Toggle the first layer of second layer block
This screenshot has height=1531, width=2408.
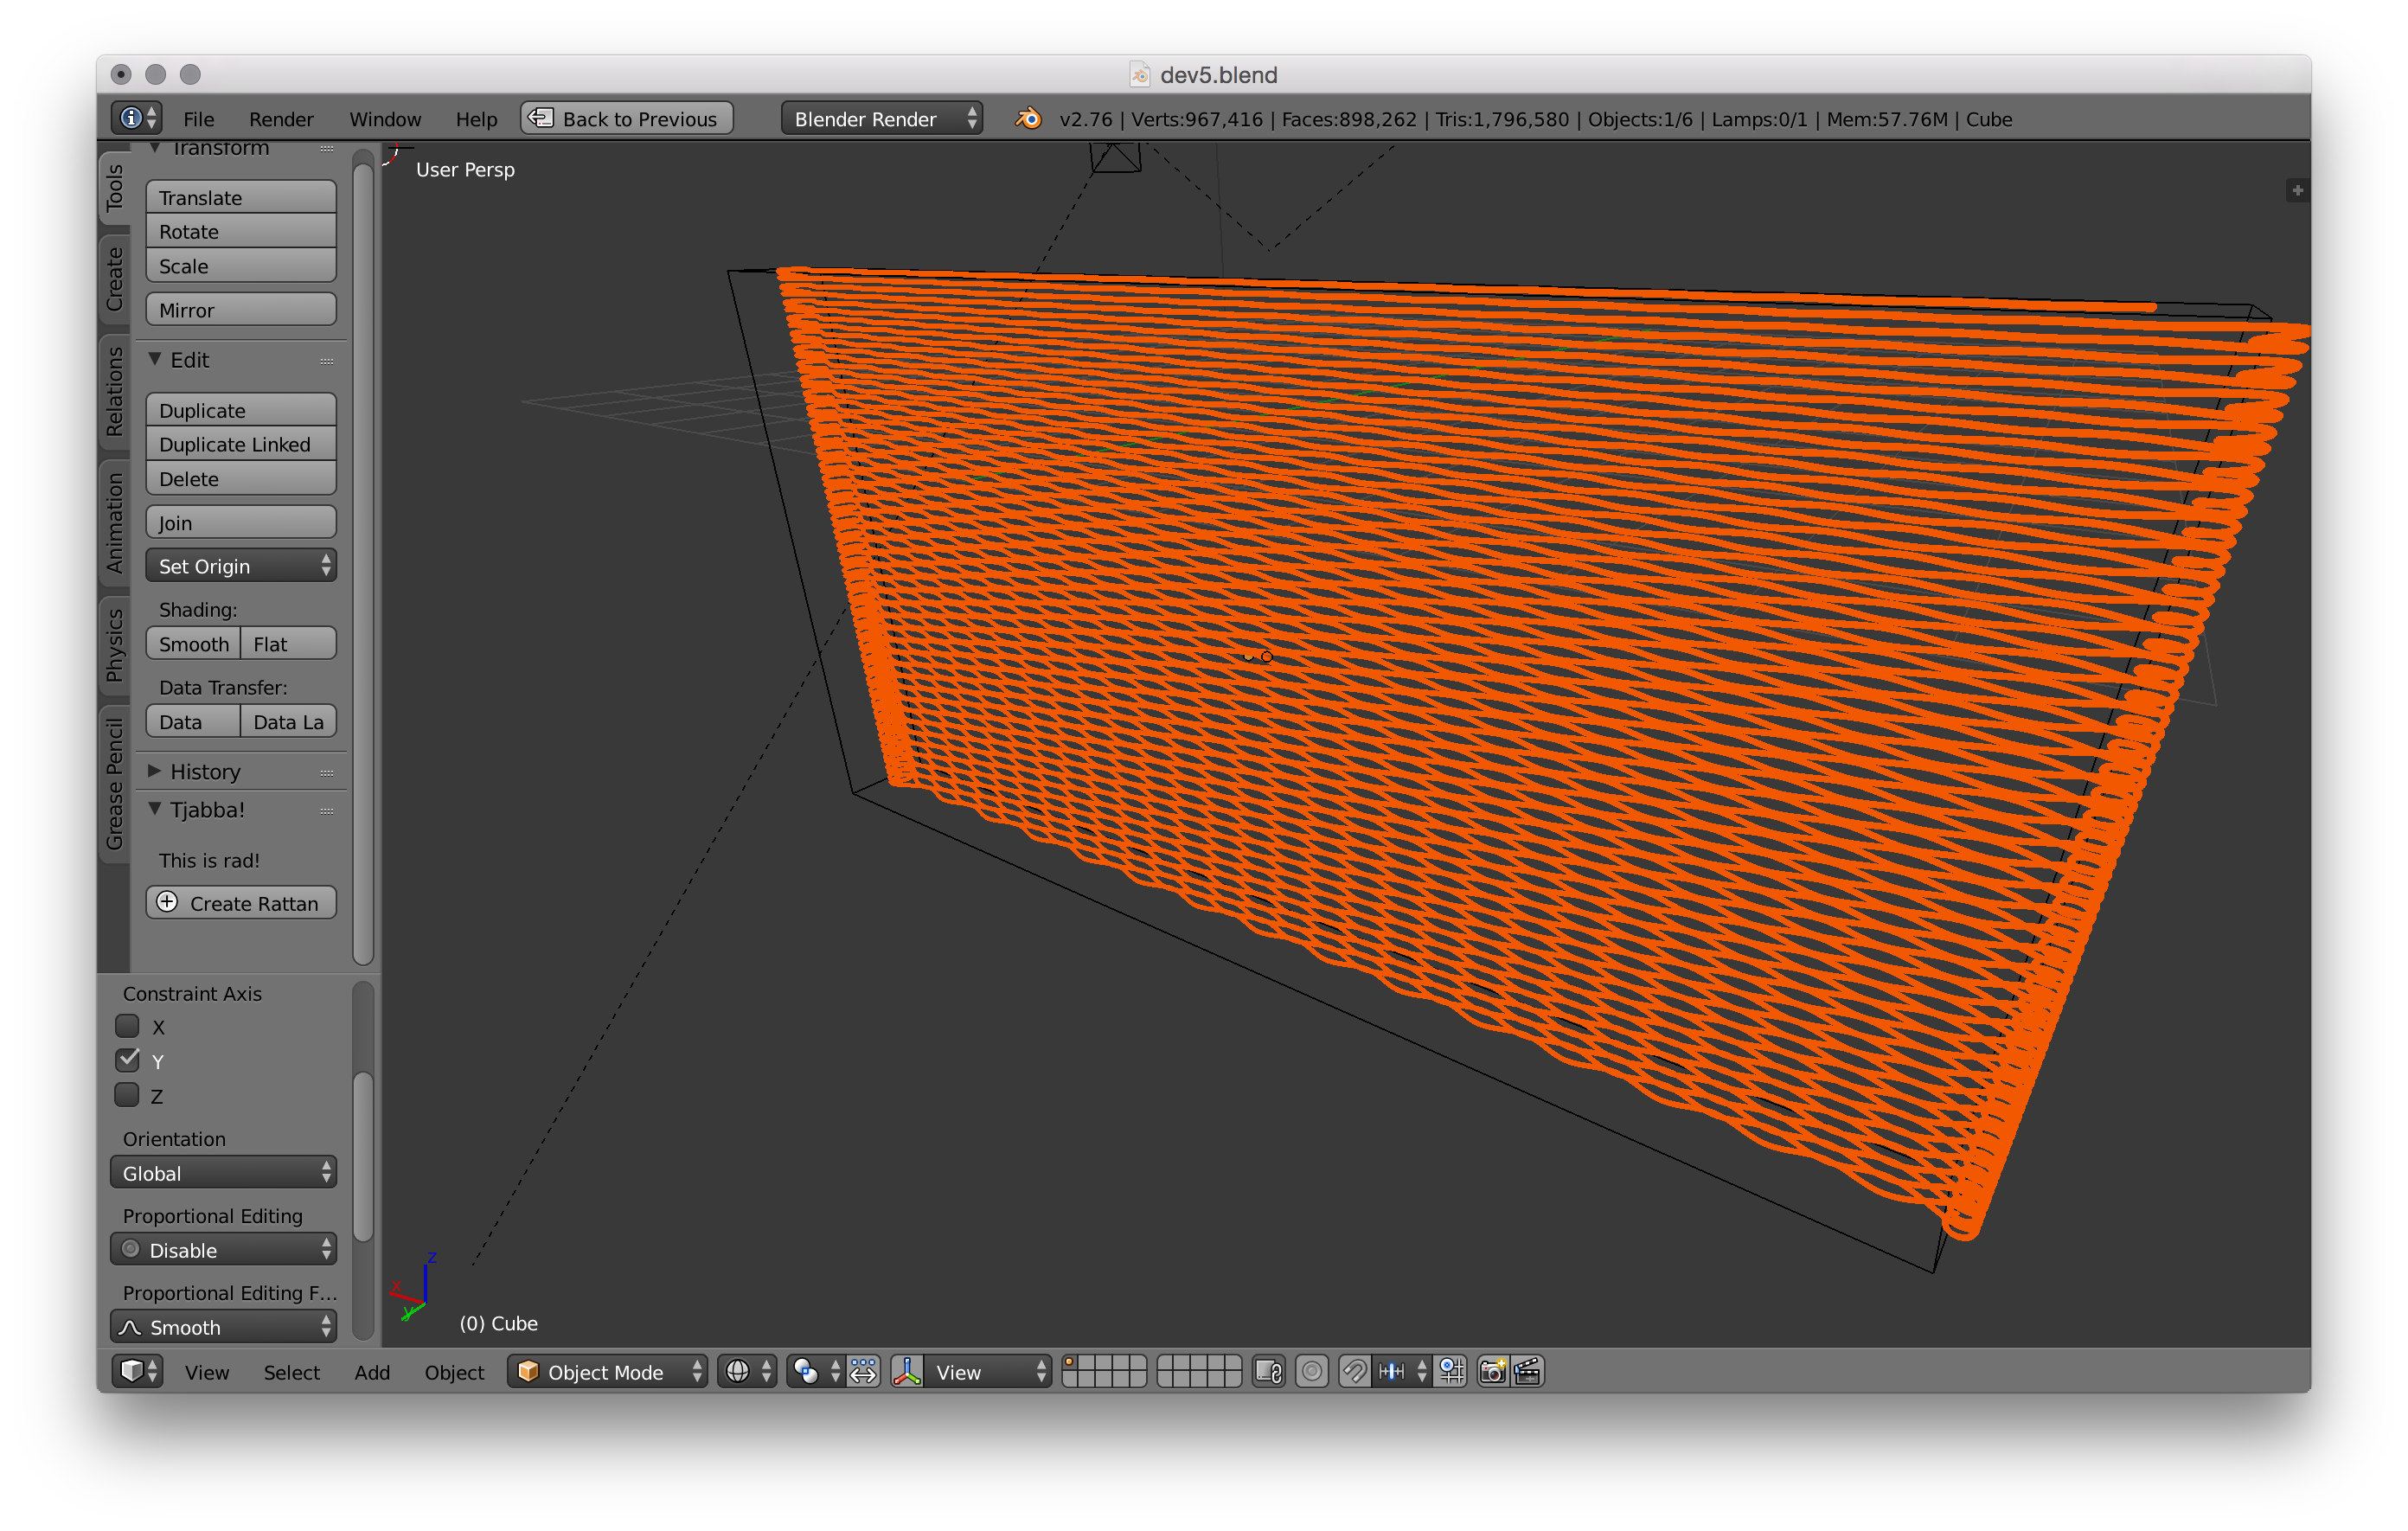pyautogui.click(x=1166, y=1363)
